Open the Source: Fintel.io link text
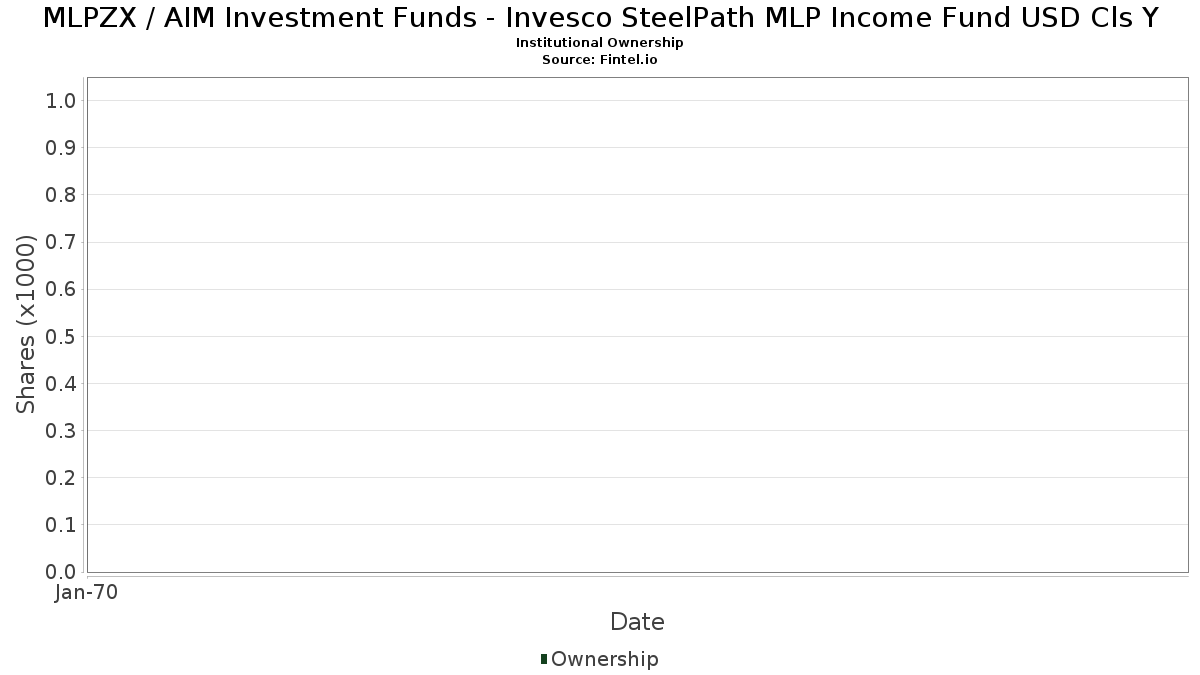Viewport: 1200px width, 675px height. [x=600, y=60]
